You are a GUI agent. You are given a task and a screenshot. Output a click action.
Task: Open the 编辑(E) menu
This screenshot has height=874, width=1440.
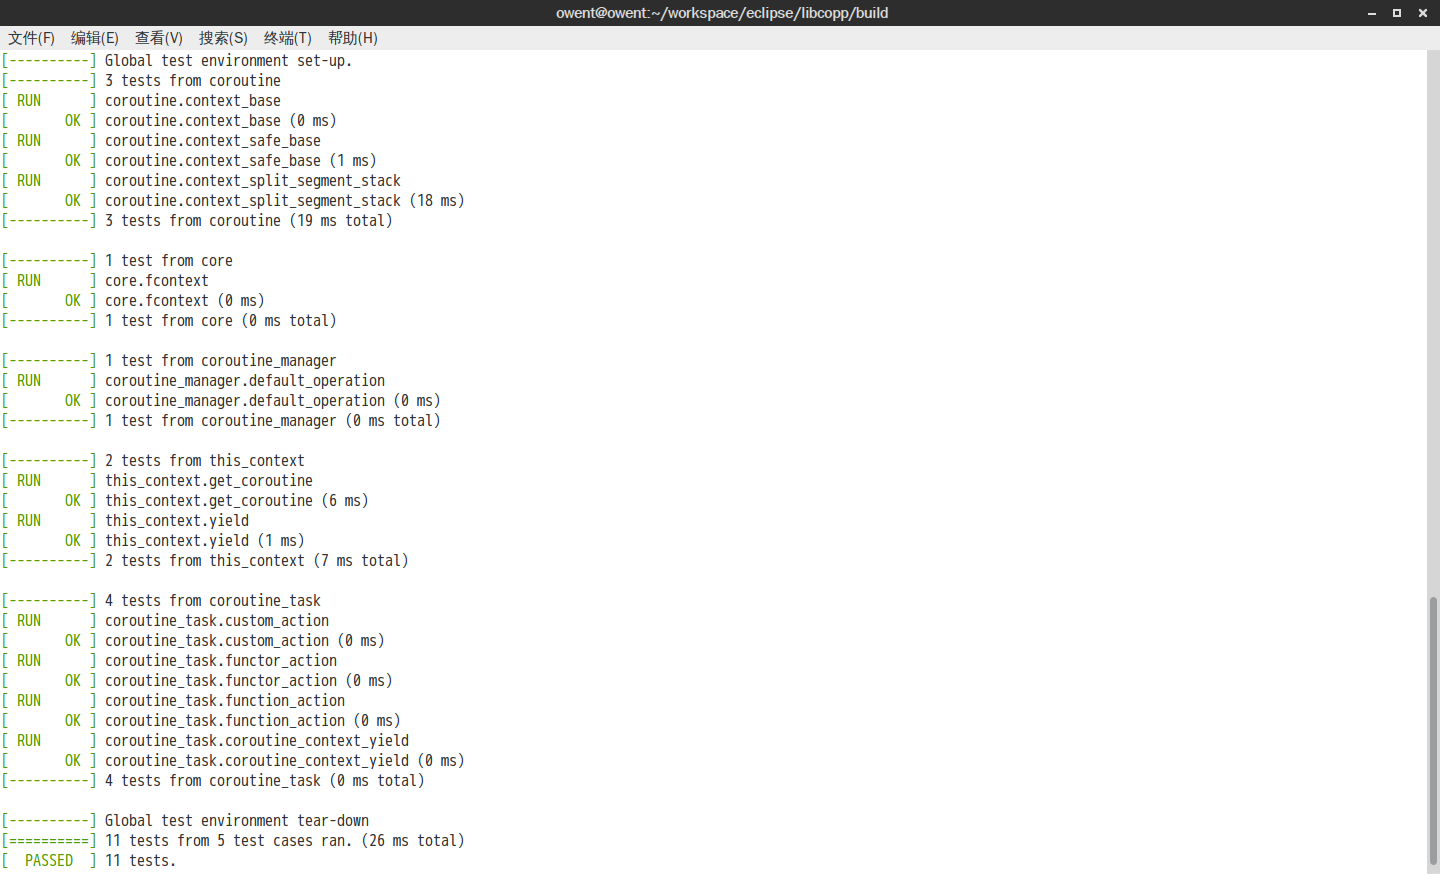pyautogui.click(x=95, y=38)
